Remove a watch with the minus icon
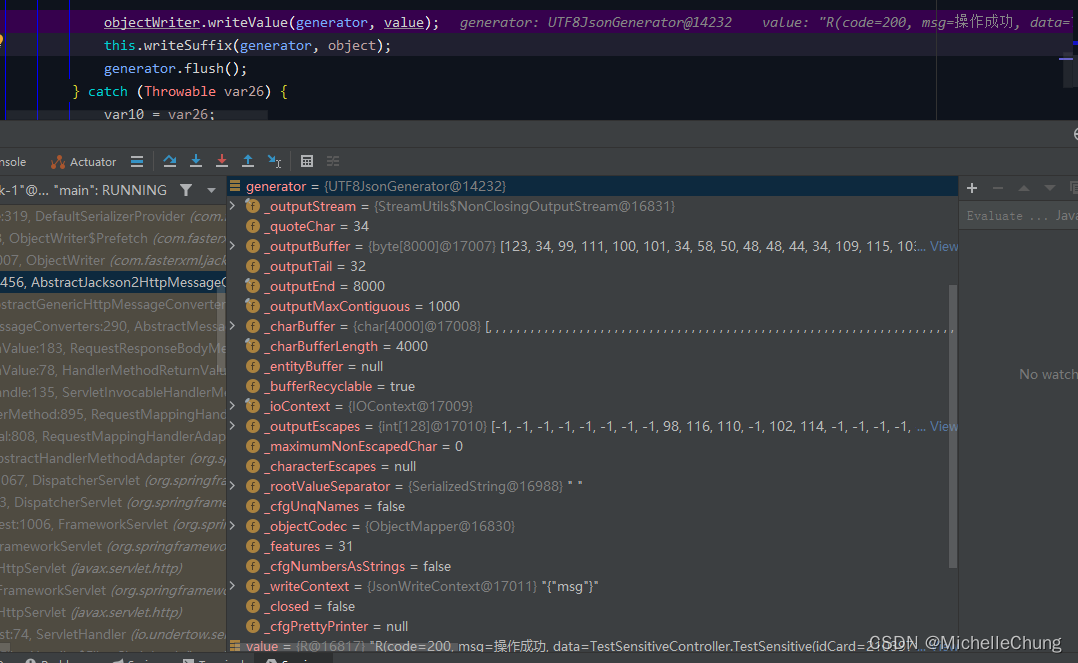The width and height of the screenshot is (1078, 663). click(997, 188)
